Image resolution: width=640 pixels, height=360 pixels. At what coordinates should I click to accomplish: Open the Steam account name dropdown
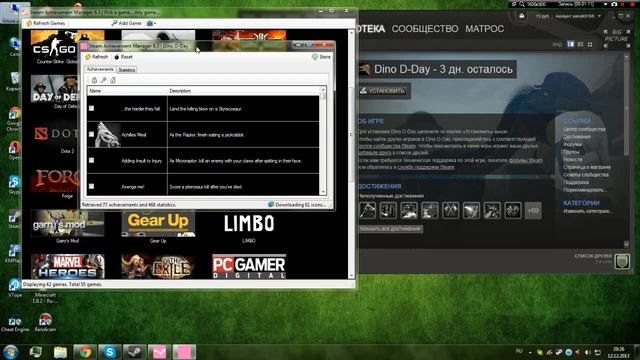579,16
